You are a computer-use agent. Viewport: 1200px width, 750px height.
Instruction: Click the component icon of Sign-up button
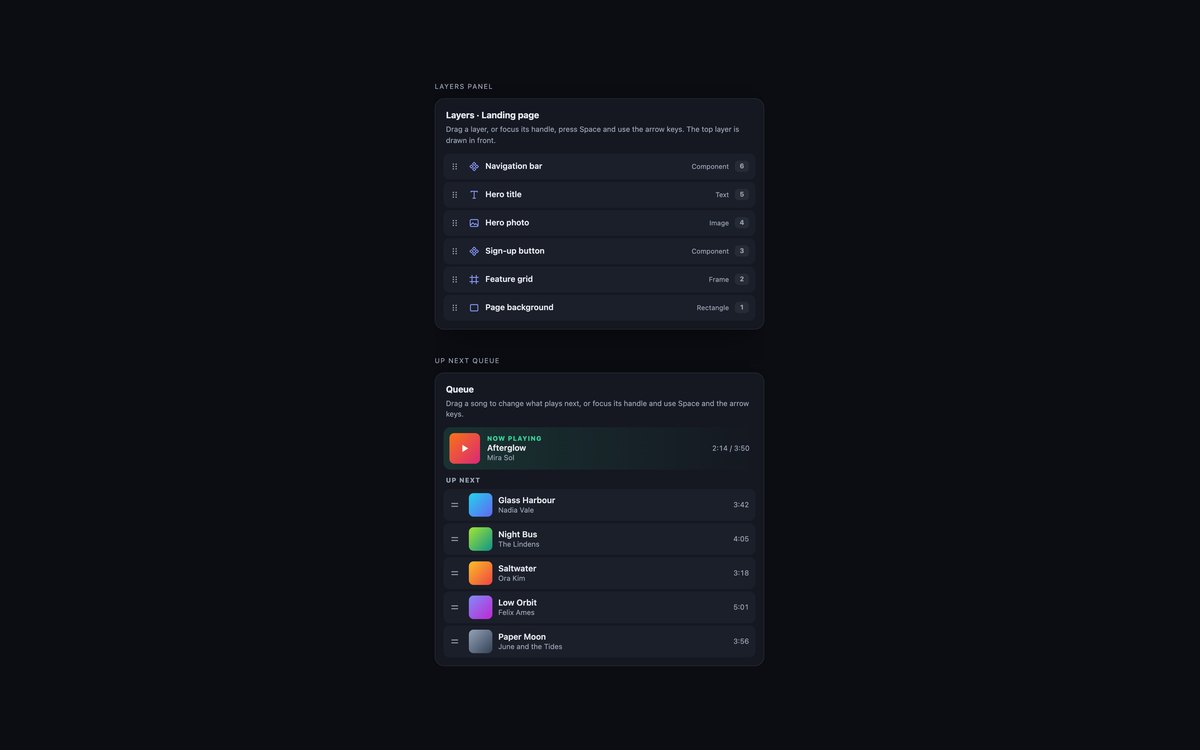(x=474, y=251)
